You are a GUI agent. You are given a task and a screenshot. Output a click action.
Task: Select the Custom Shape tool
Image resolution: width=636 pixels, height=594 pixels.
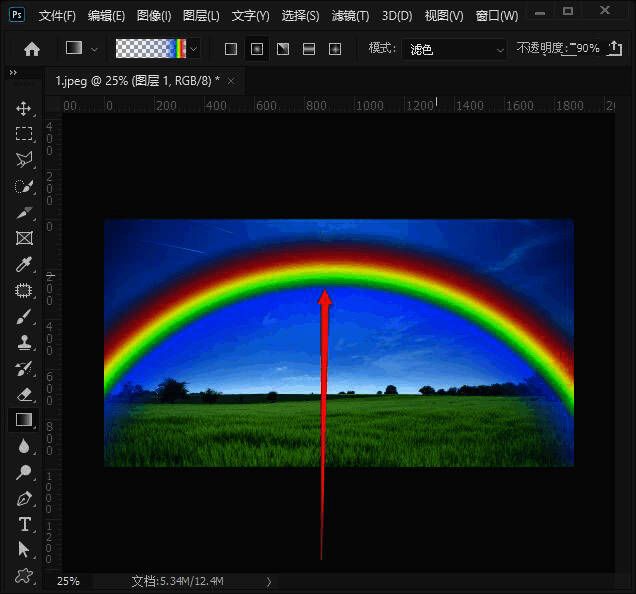(24, 576)
